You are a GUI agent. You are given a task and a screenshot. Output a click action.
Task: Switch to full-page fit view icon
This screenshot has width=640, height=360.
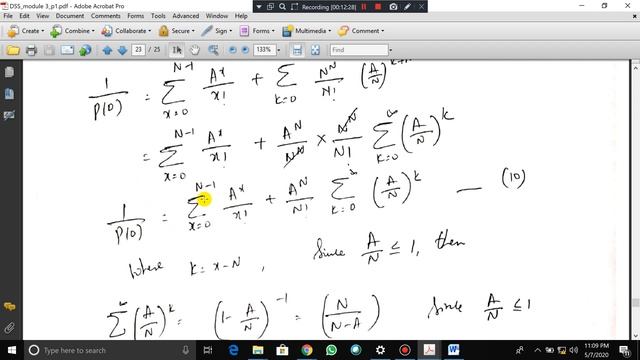(315, 50)
